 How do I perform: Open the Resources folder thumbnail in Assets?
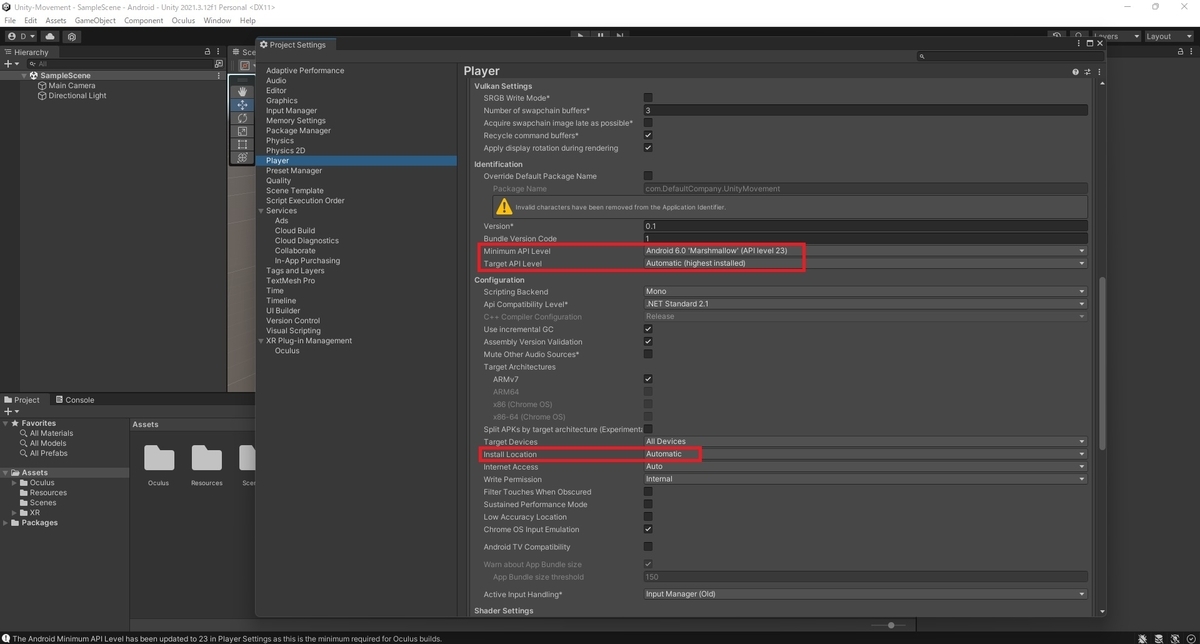(x=207, y=458)
